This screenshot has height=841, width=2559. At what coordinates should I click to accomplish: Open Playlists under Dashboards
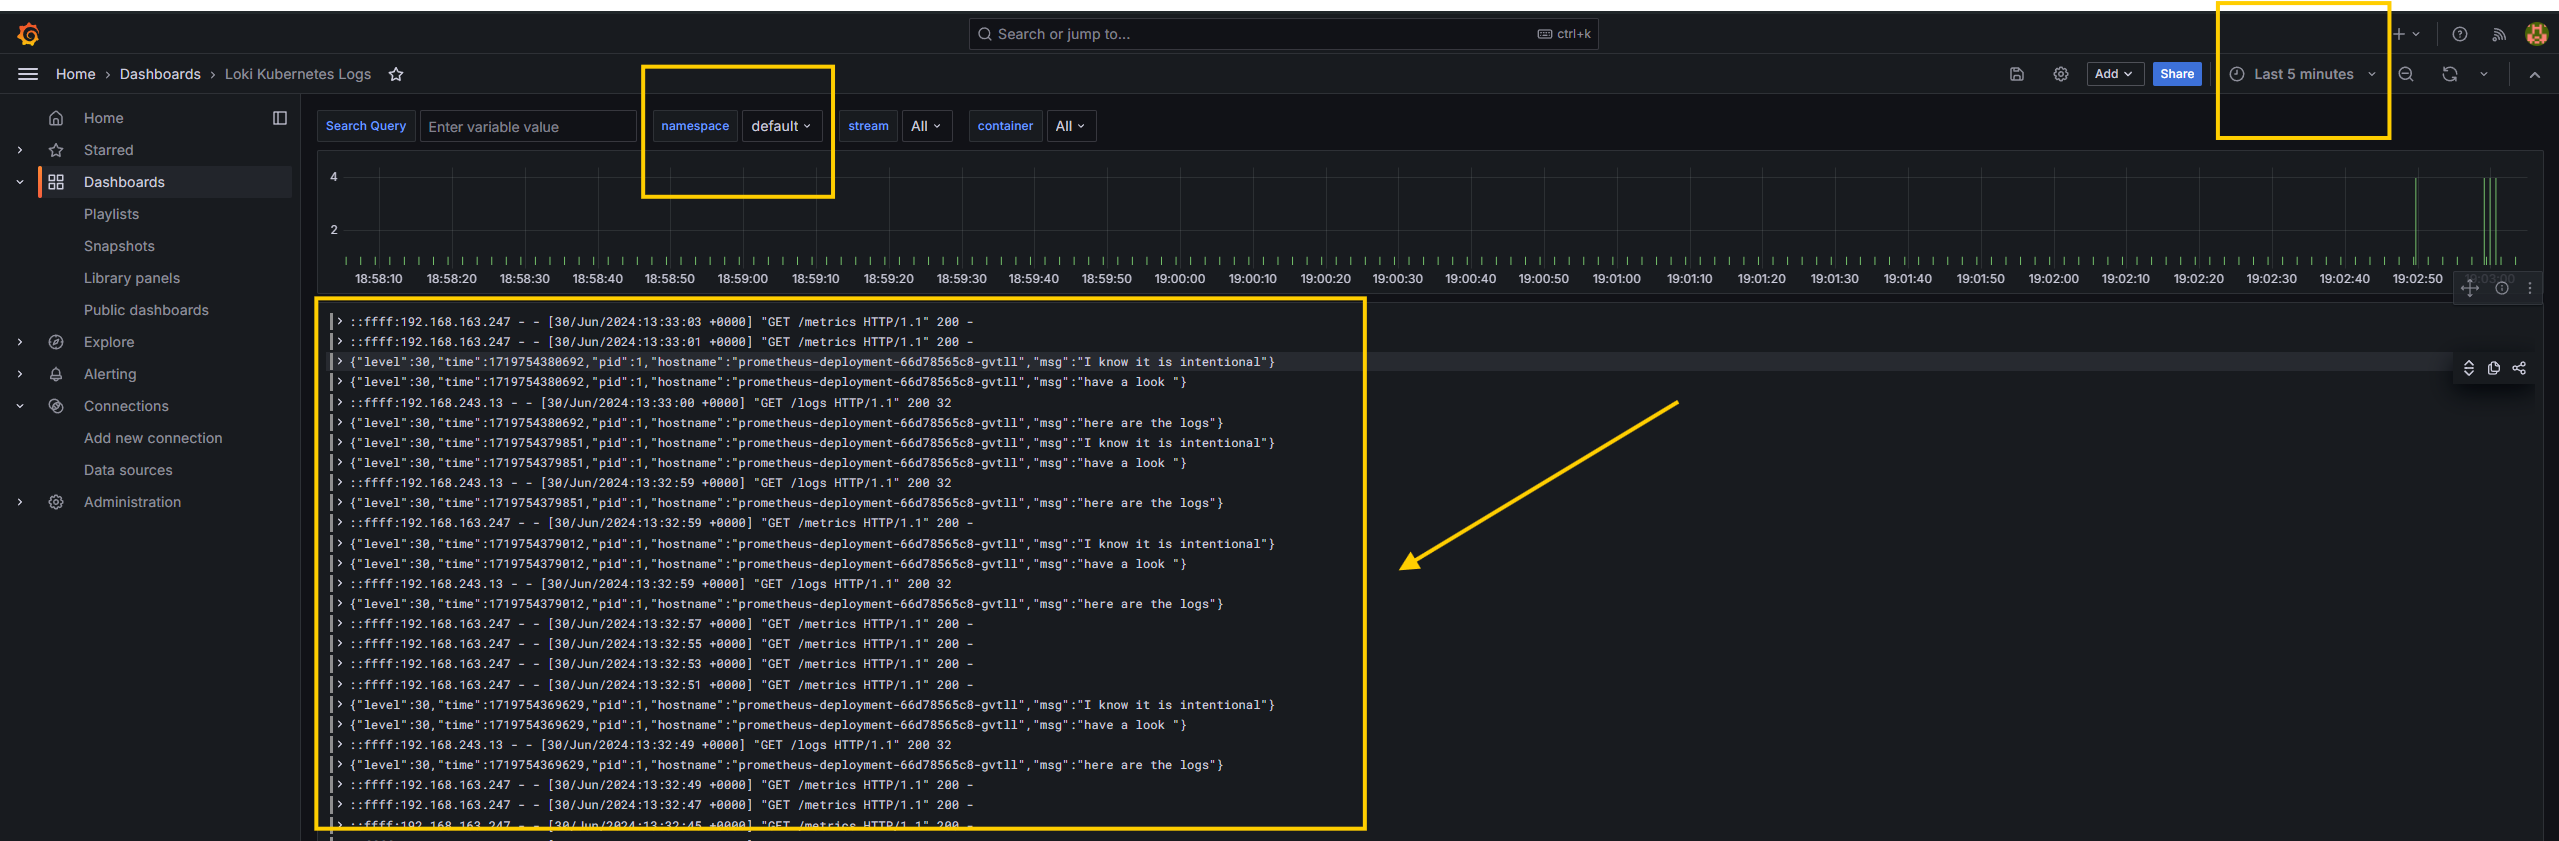point(111,214)
